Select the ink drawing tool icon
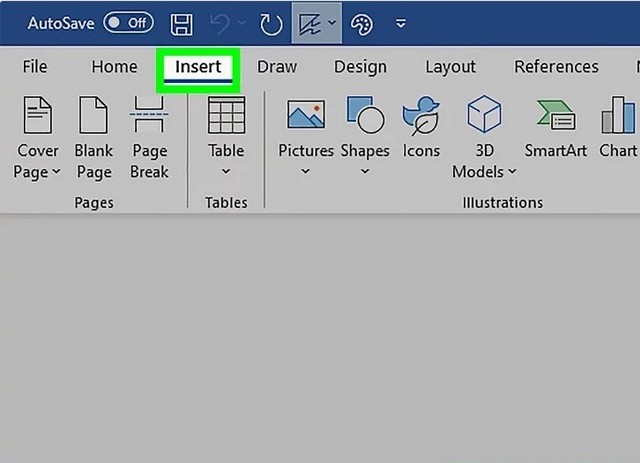 tap(311, 22)
